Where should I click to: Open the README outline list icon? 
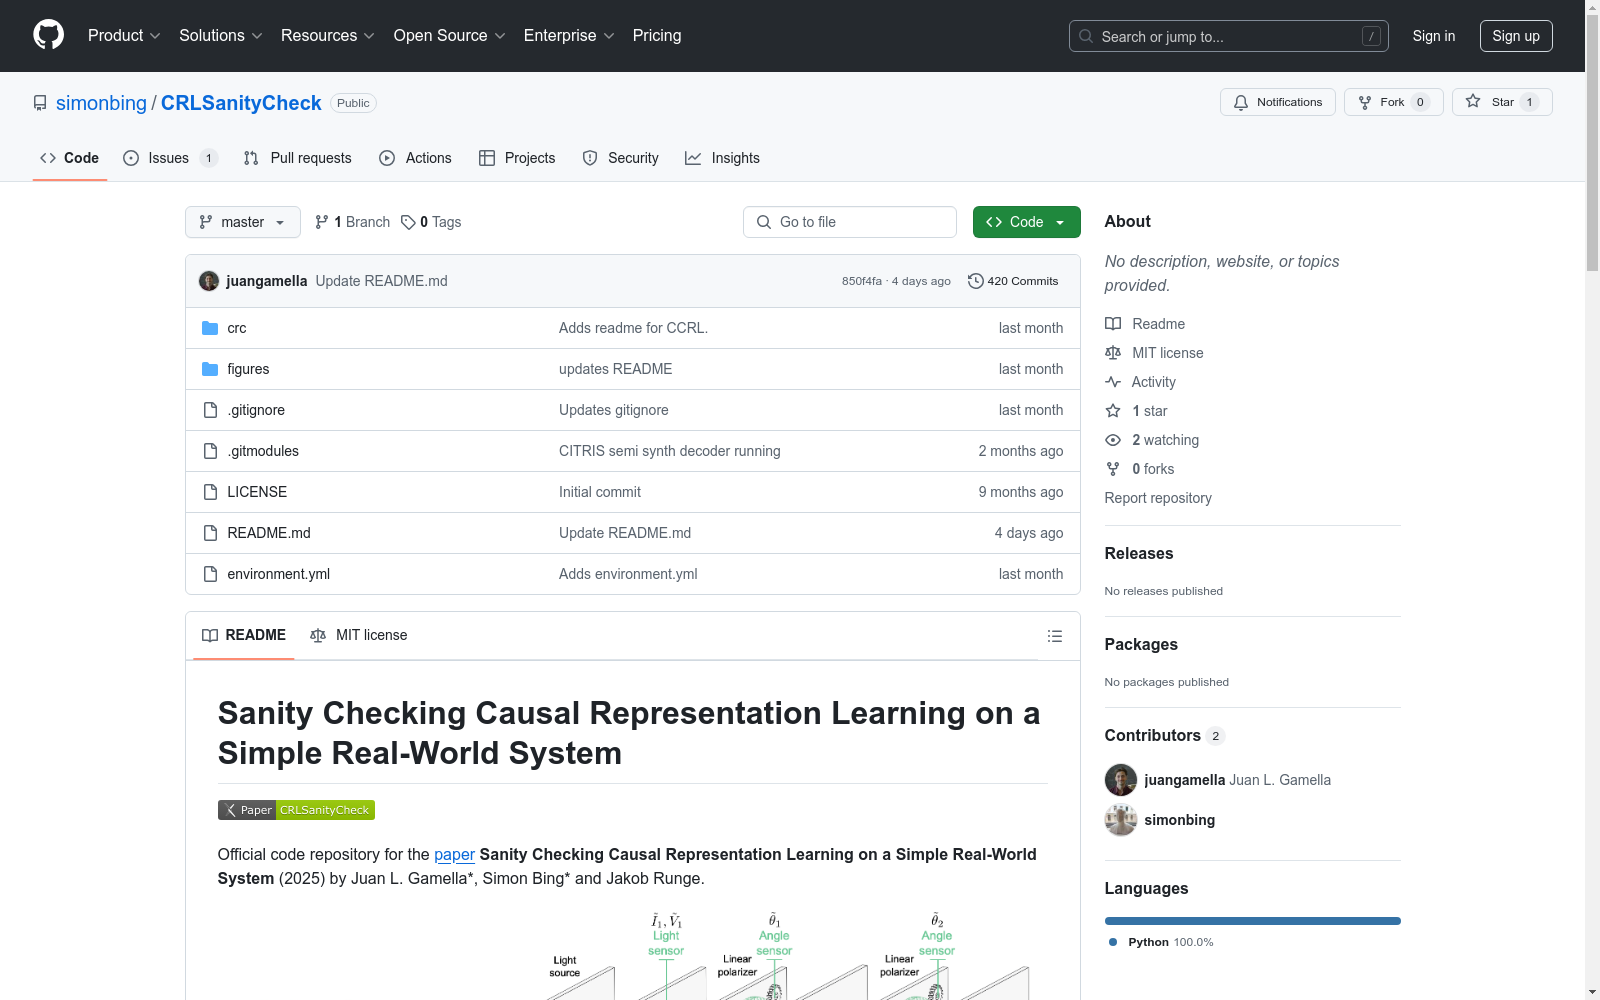click(x=1054, y=636)
